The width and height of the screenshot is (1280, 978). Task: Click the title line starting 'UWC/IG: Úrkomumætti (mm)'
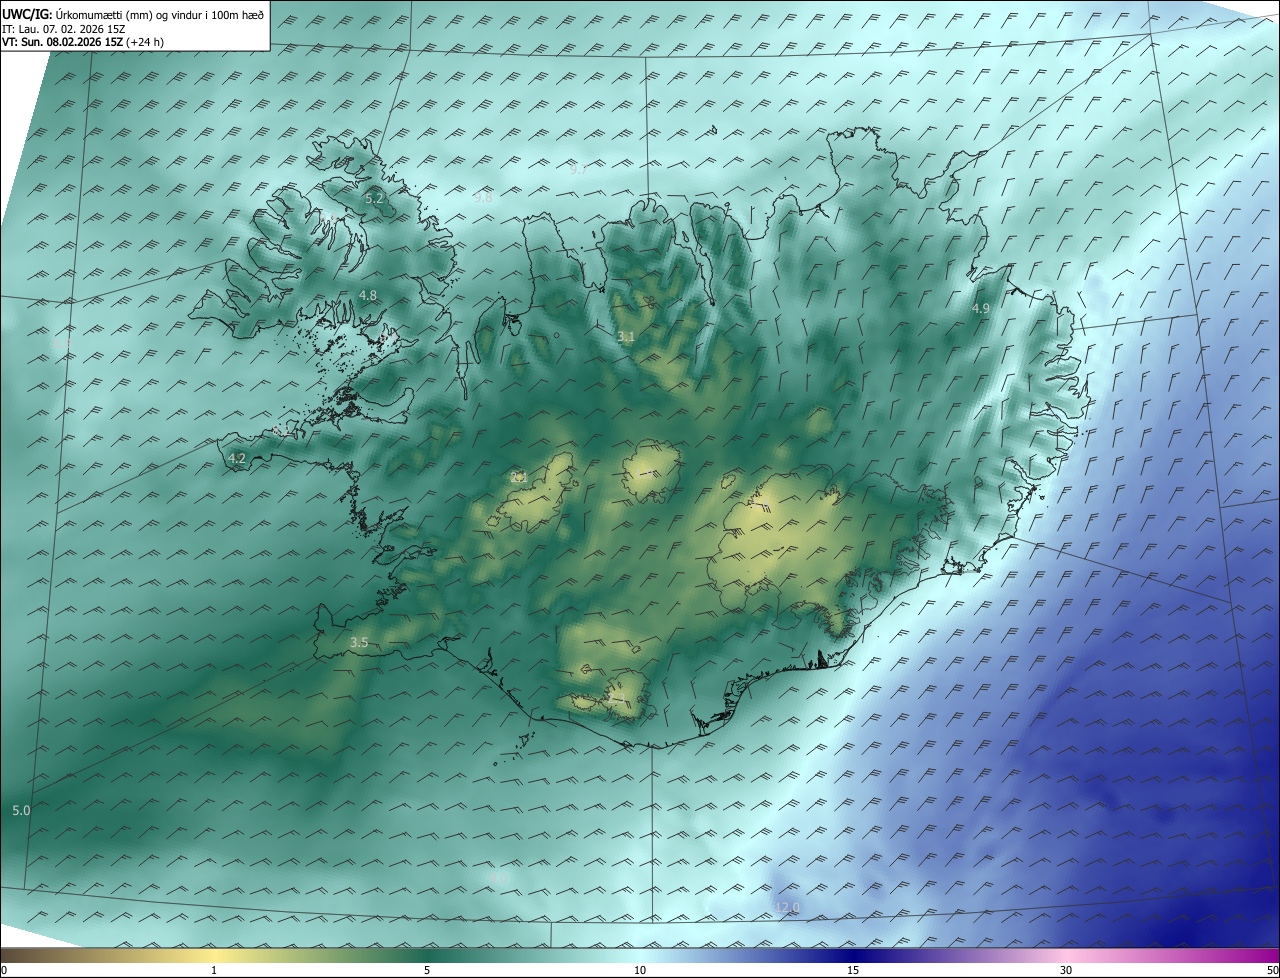pos(133,14)
